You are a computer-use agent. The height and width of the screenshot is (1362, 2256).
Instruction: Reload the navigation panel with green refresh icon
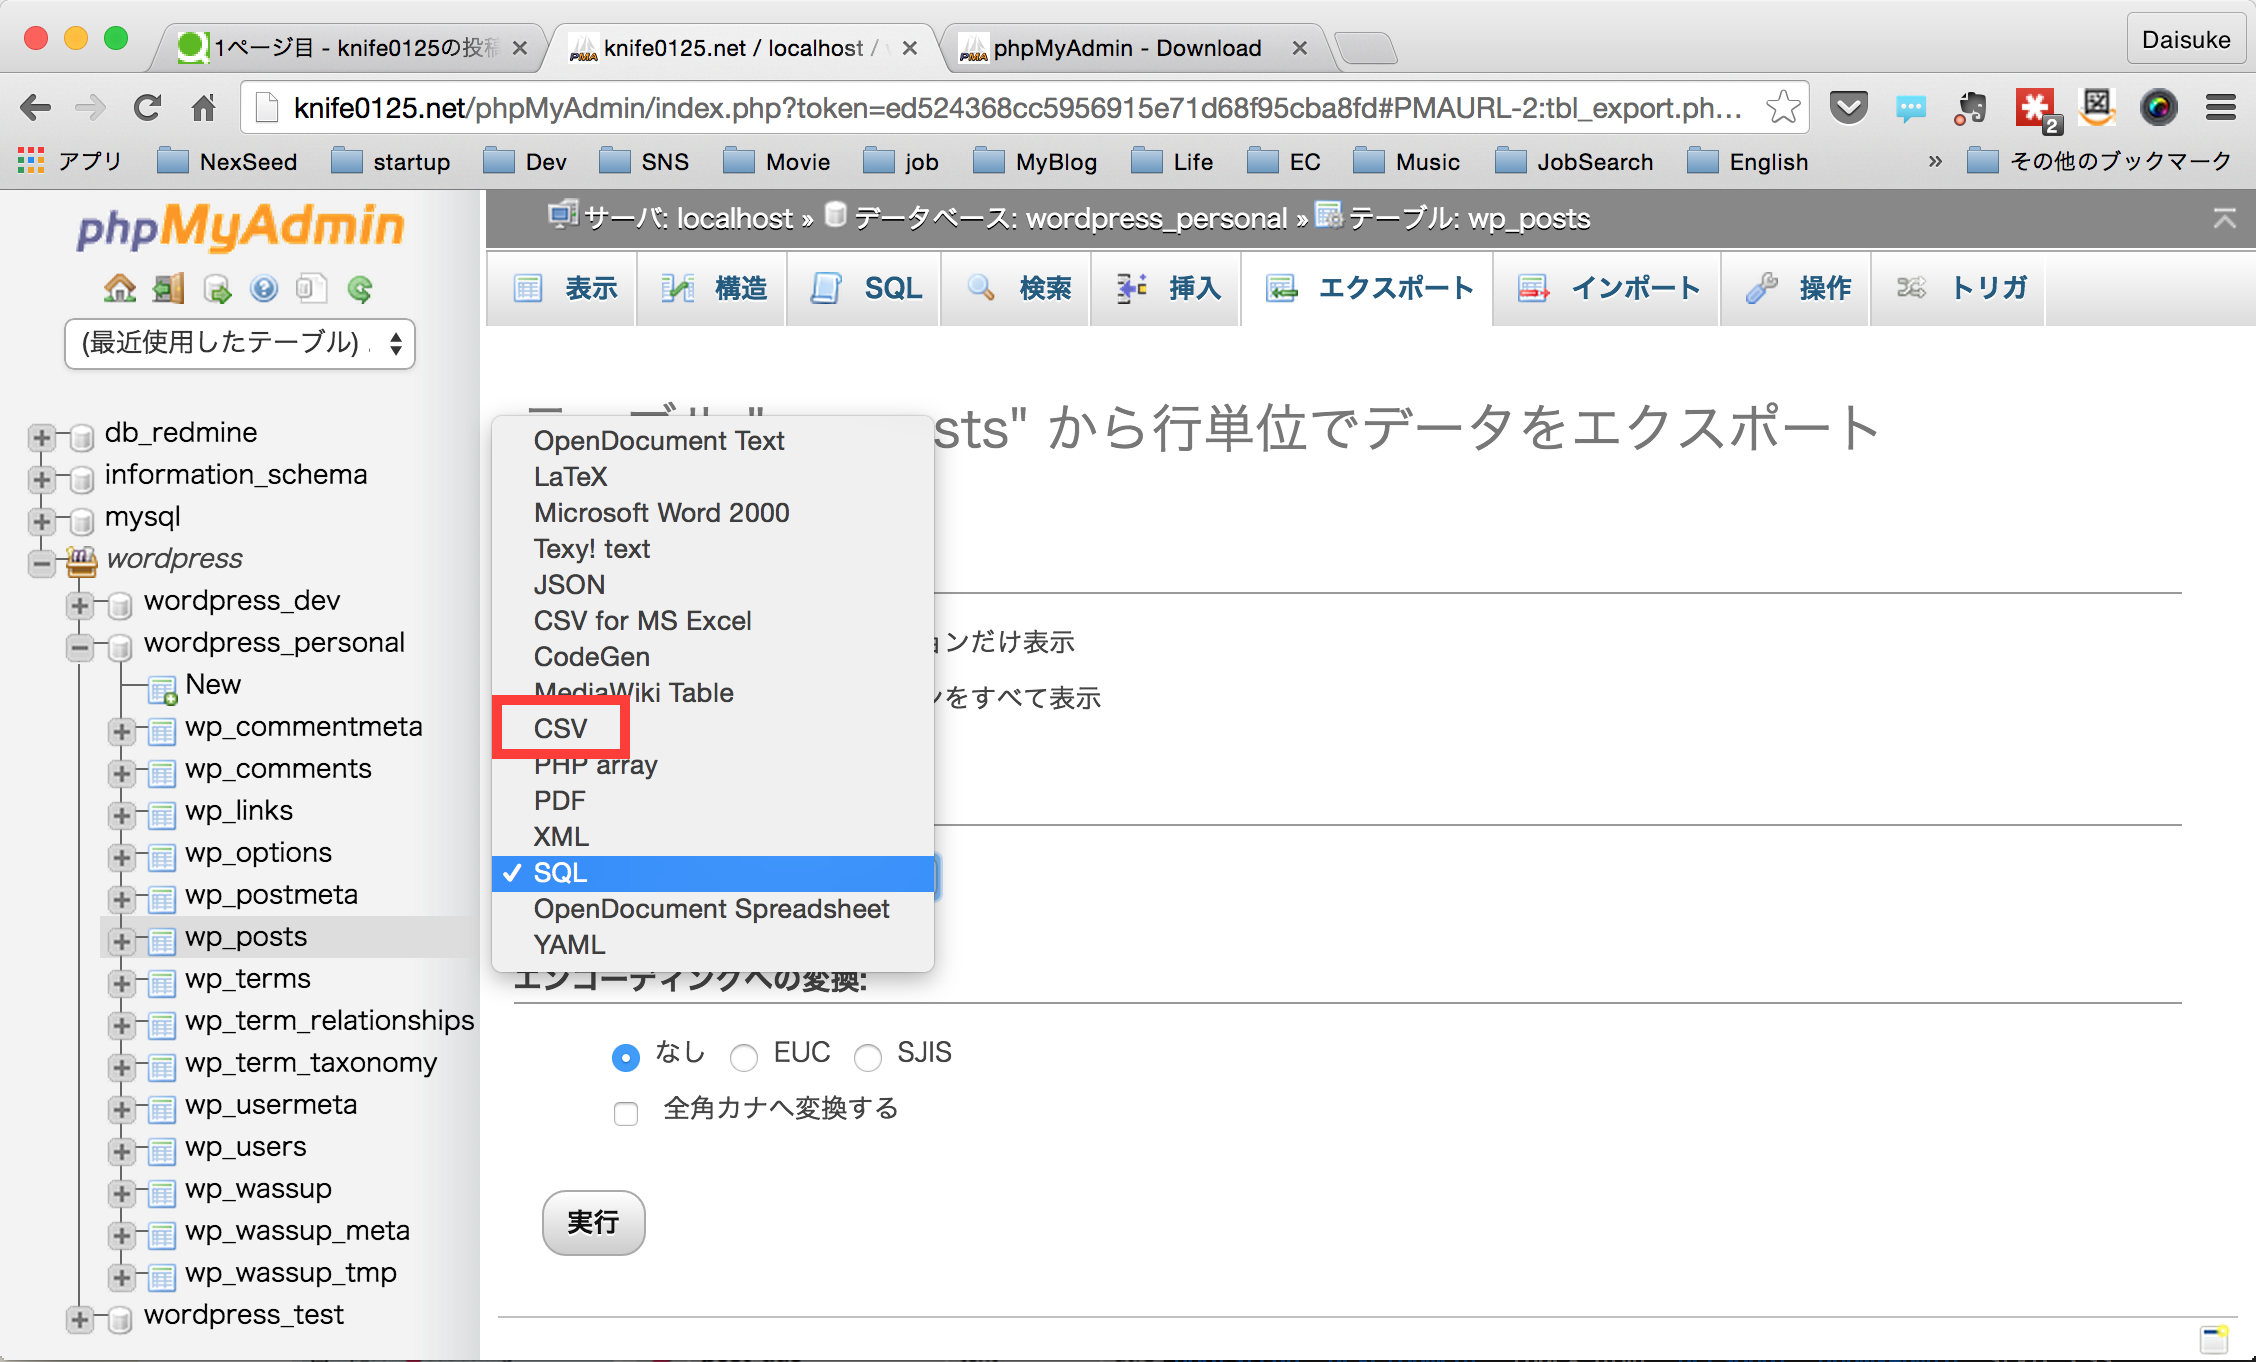pos(359,289)
